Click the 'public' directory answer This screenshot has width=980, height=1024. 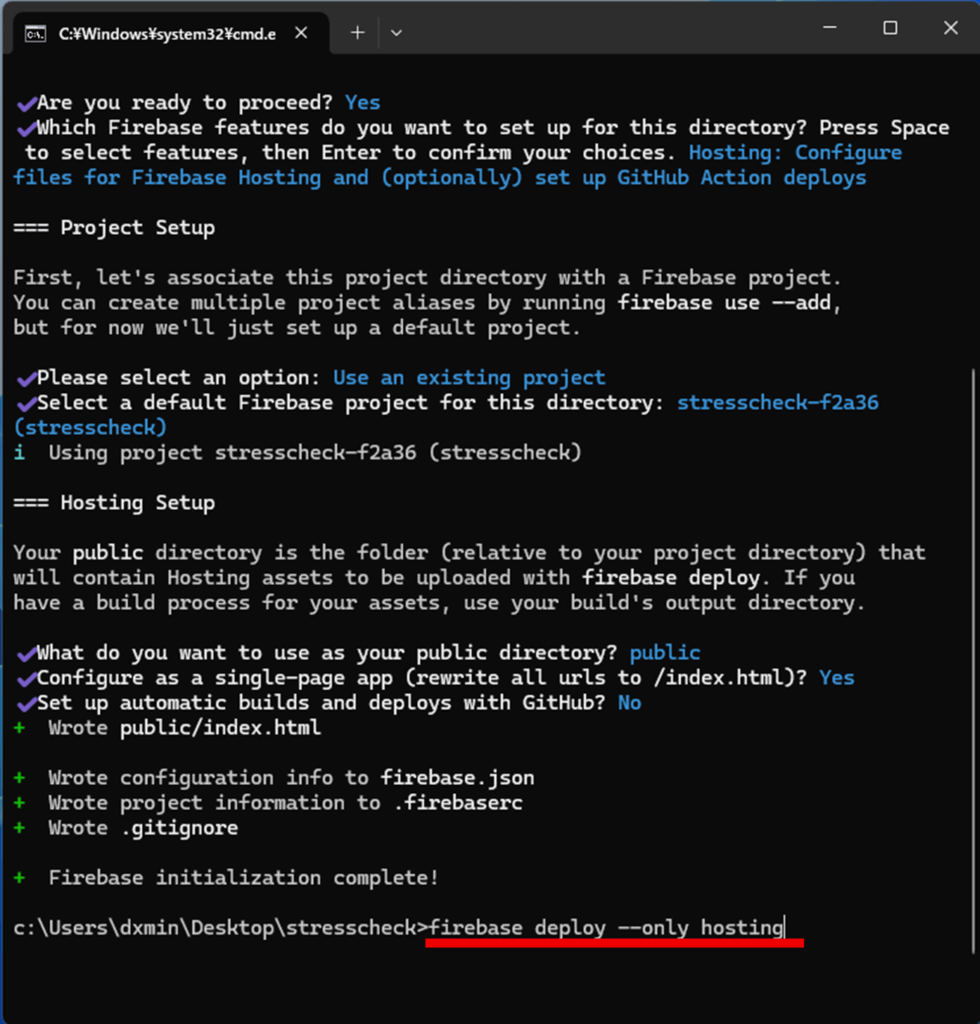coord(665,652)
